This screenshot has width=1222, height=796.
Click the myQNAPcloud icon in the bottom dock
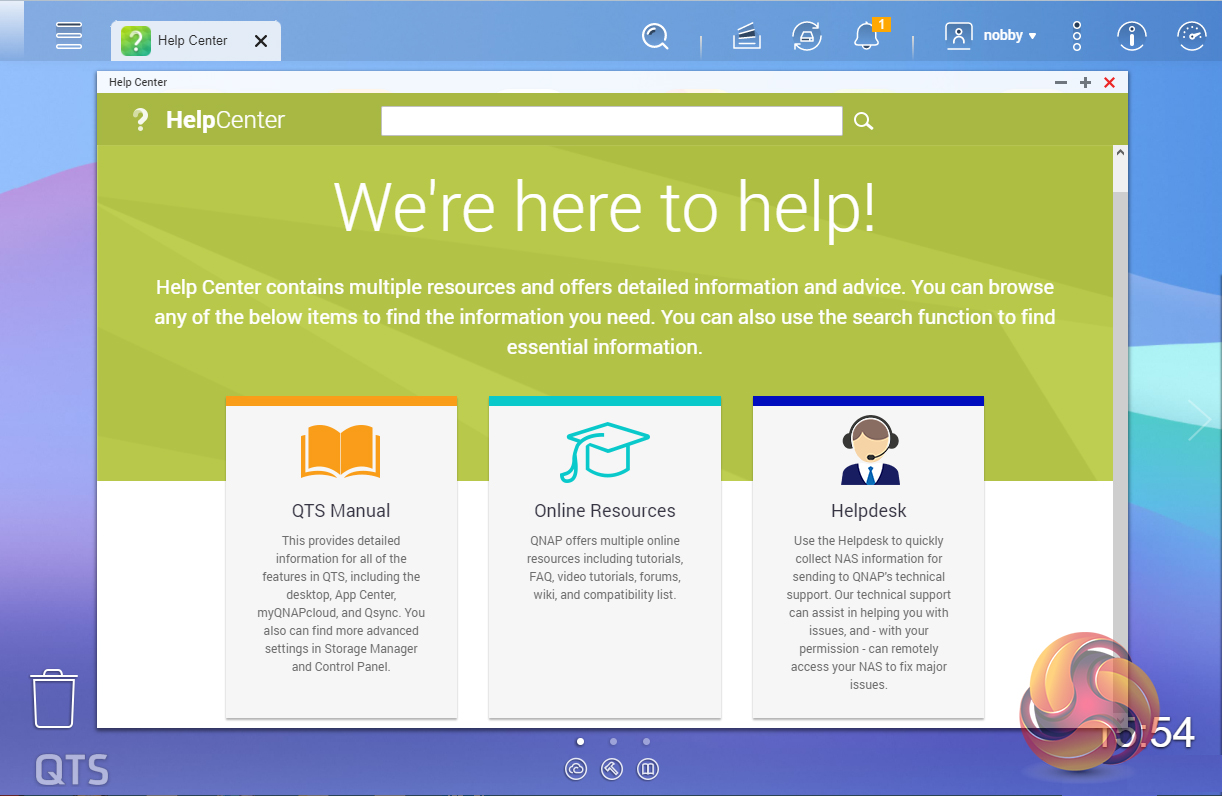(576, 769)
